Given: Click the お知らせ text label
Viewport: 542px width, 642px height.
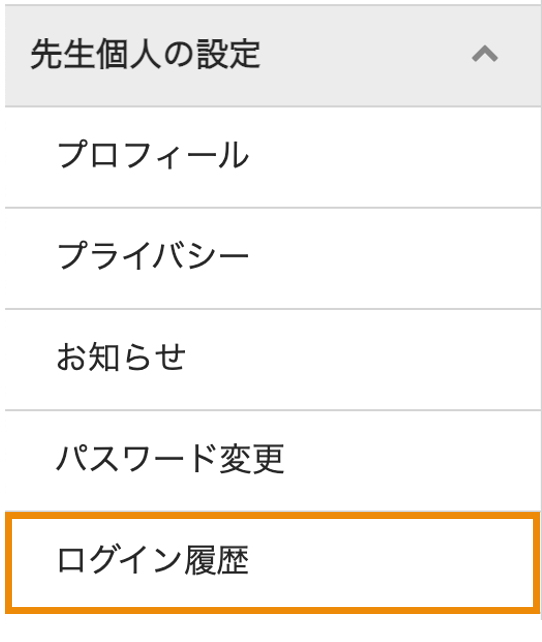Looking at the screenshot, I should pyautogui.click(x=121, y=357).
